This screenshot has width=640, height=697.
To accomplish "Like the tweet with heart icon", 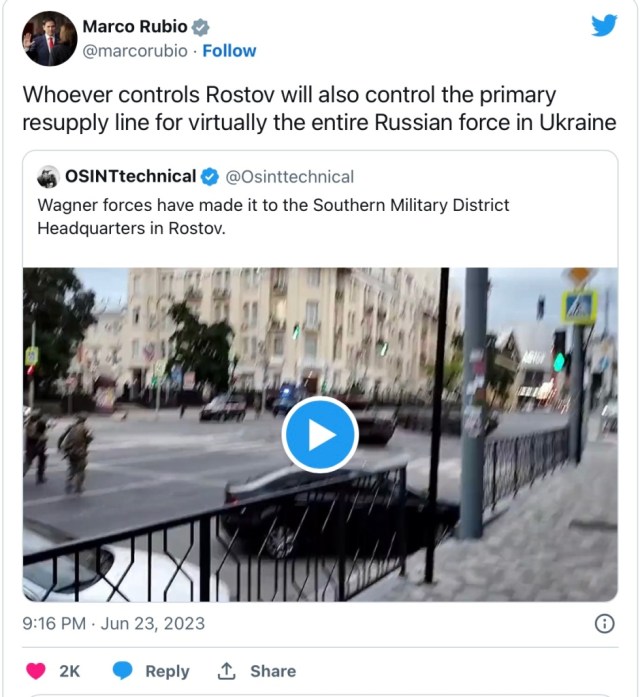I will point(36,671).
